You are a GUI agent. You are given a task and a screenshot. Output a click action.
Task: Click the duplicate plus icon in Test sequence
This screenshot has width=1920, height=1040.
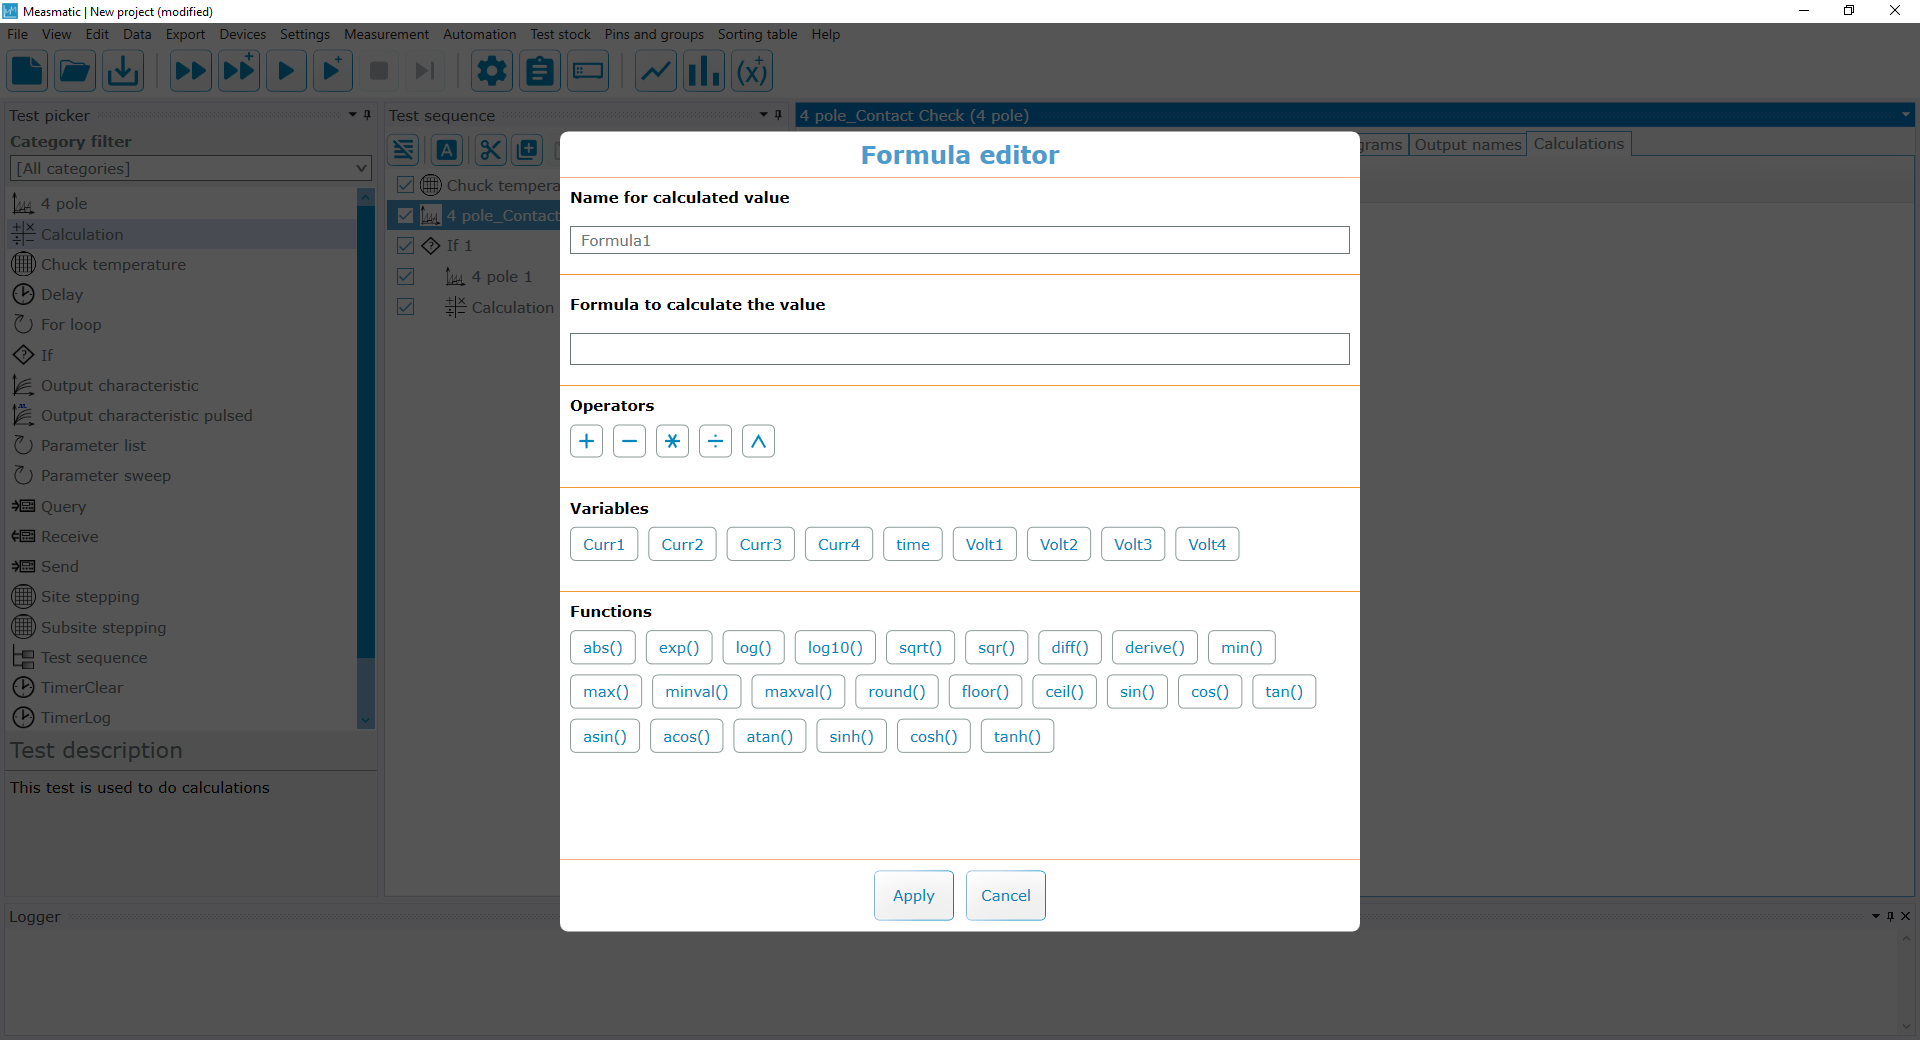click(527, 150)
